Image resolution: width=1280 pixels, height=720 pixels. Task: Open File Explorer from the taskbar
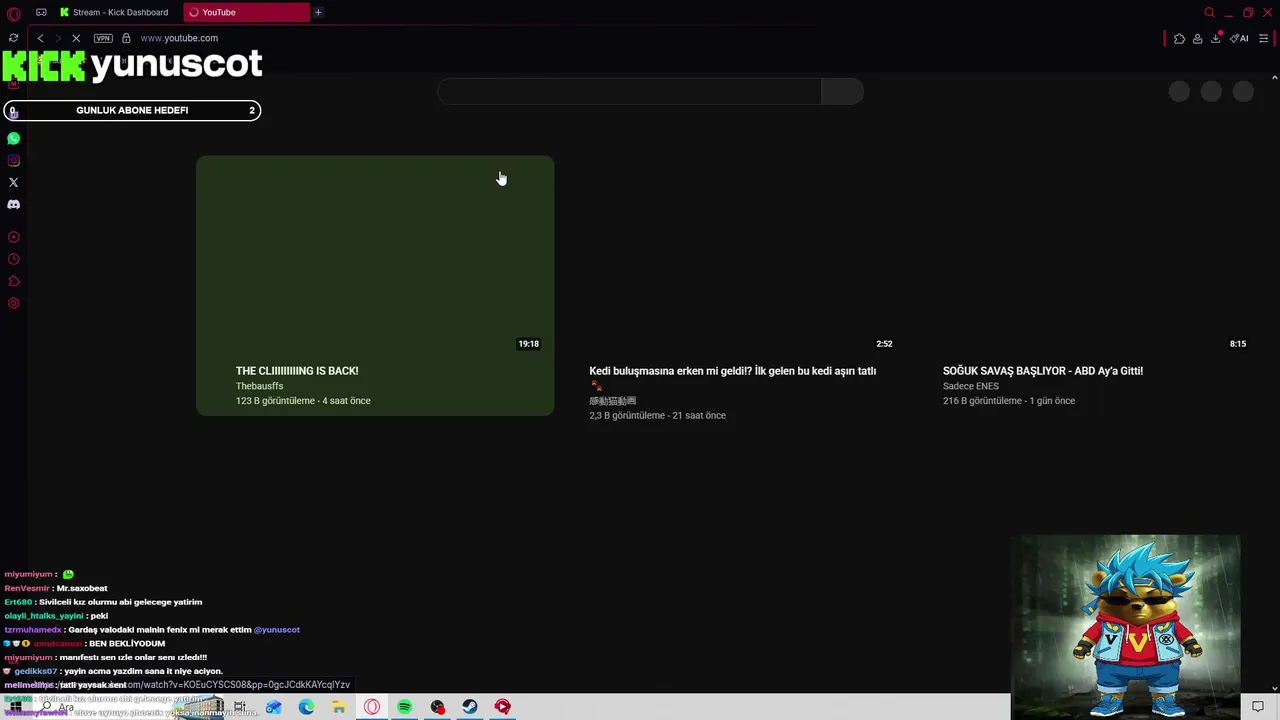339,707
